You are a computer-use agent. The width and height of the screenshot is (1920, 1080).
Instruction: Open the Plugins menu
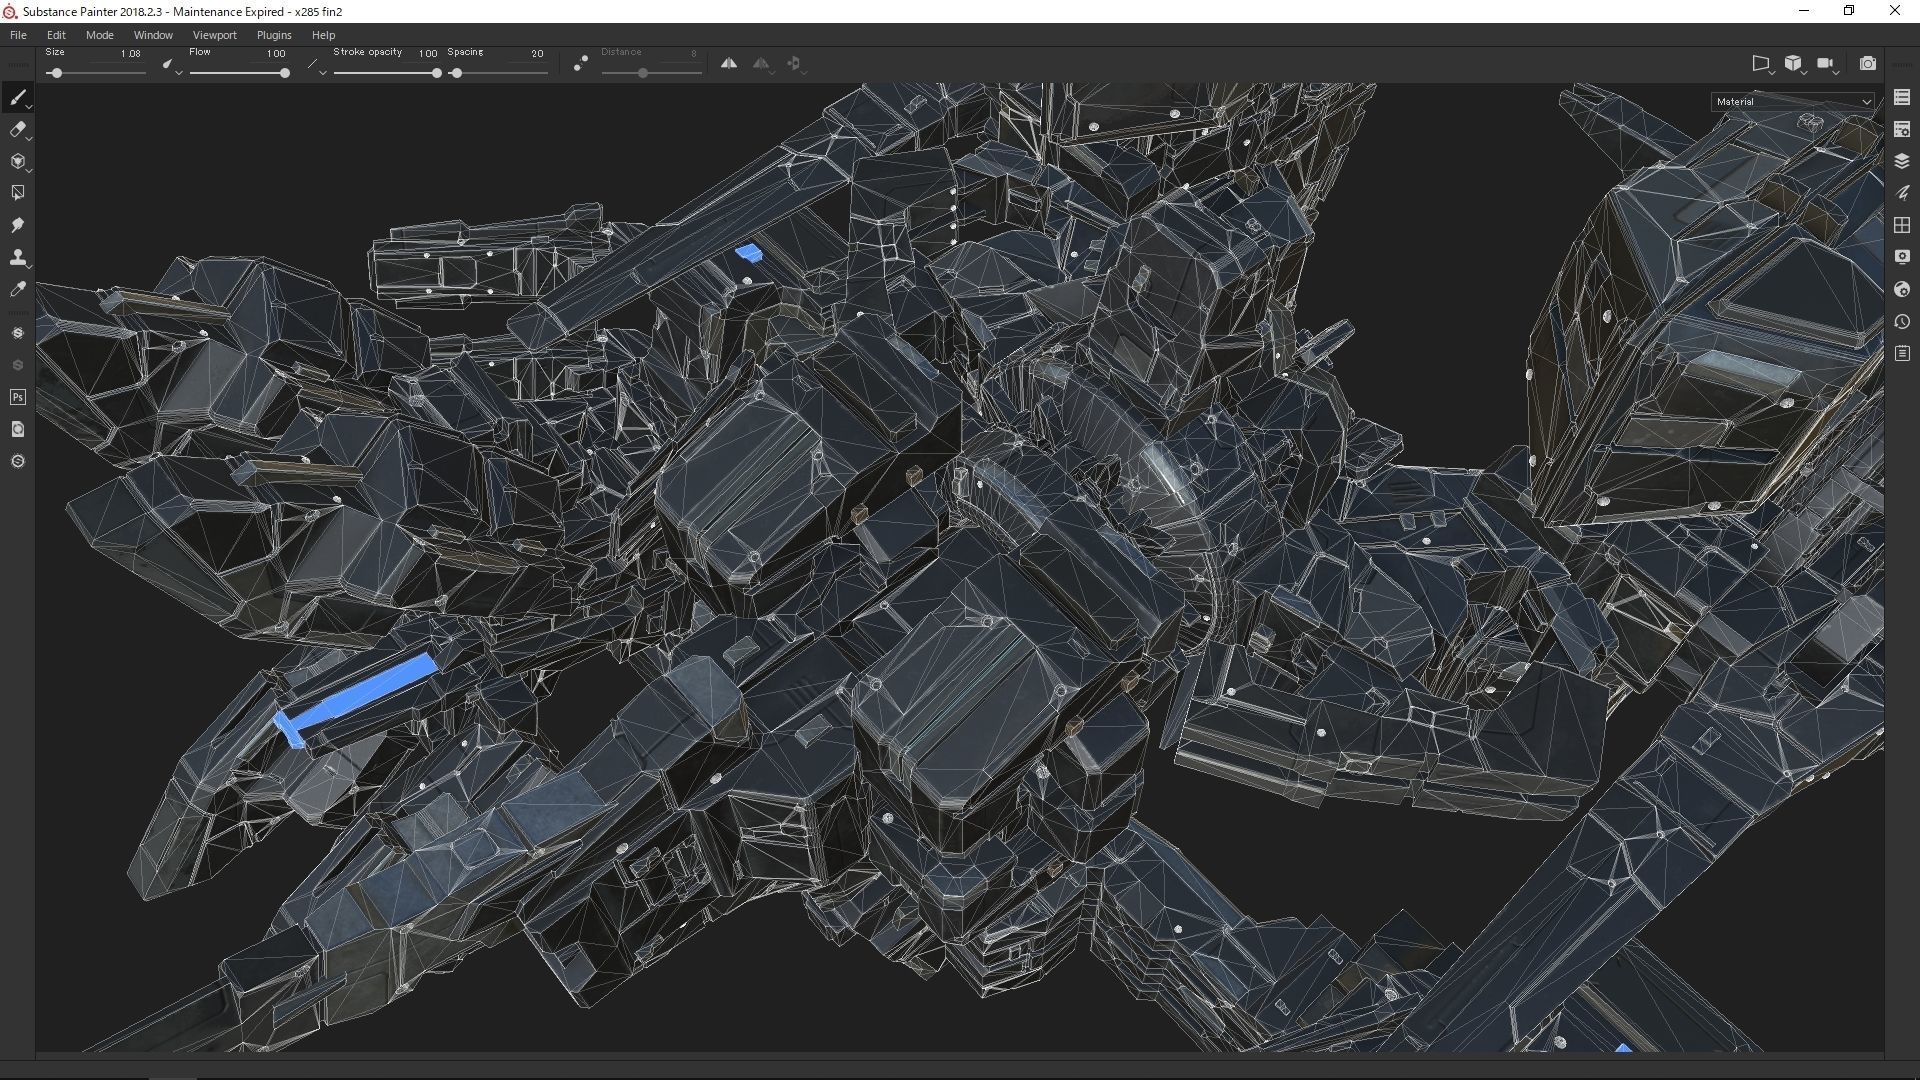[x=273, y=35]
